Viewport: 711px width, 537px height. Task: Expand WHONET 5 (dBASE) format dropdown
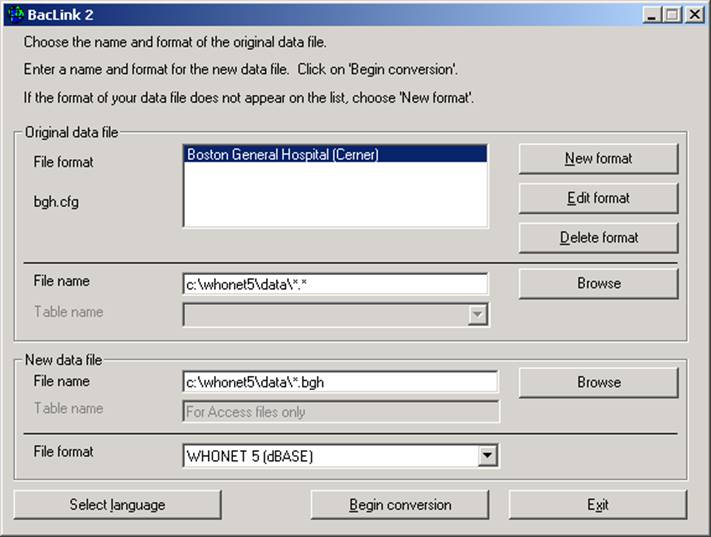click(487, 455)
